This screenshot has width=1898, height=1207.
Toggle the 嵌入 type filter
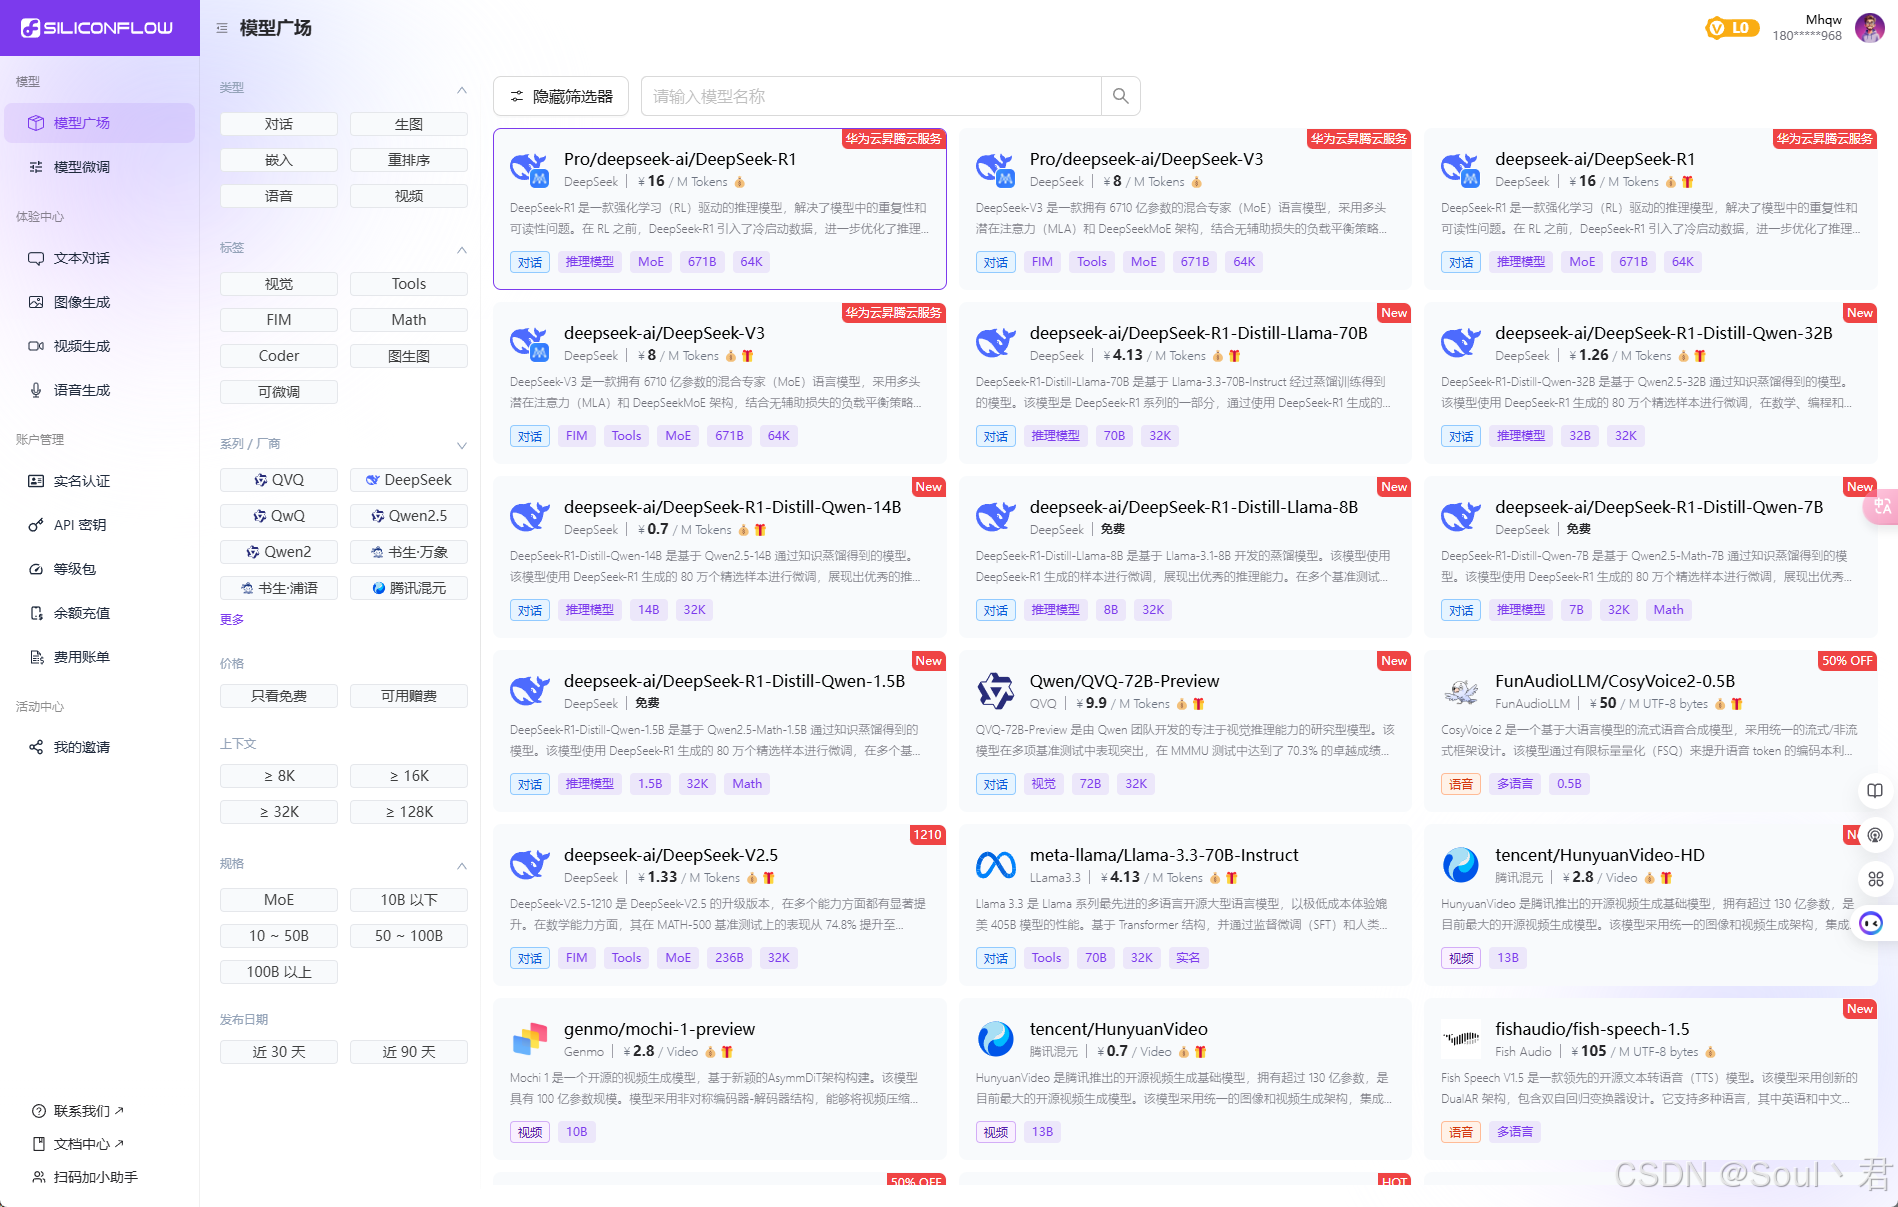pos(279,160)
